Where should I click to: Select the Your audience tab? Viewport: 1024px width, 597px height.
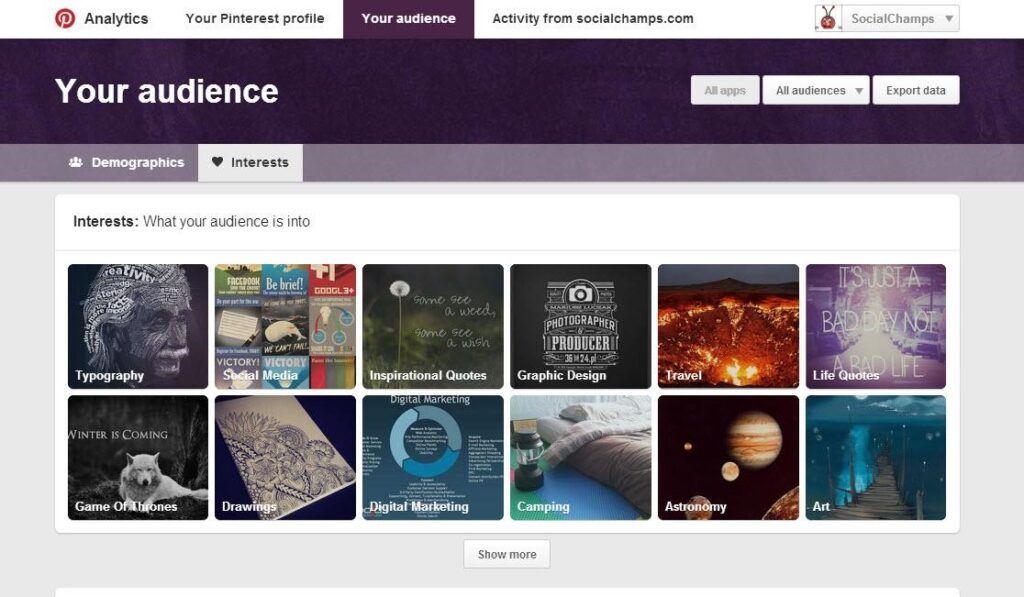409,19
